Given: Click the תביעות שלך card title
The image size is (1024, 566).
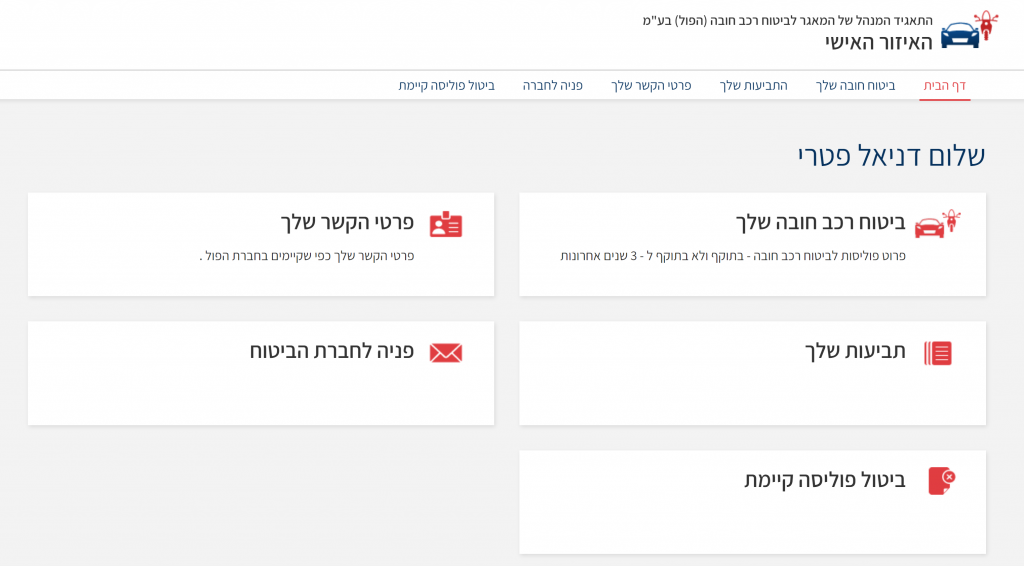Looking at the screenshot, I should 855,351.
